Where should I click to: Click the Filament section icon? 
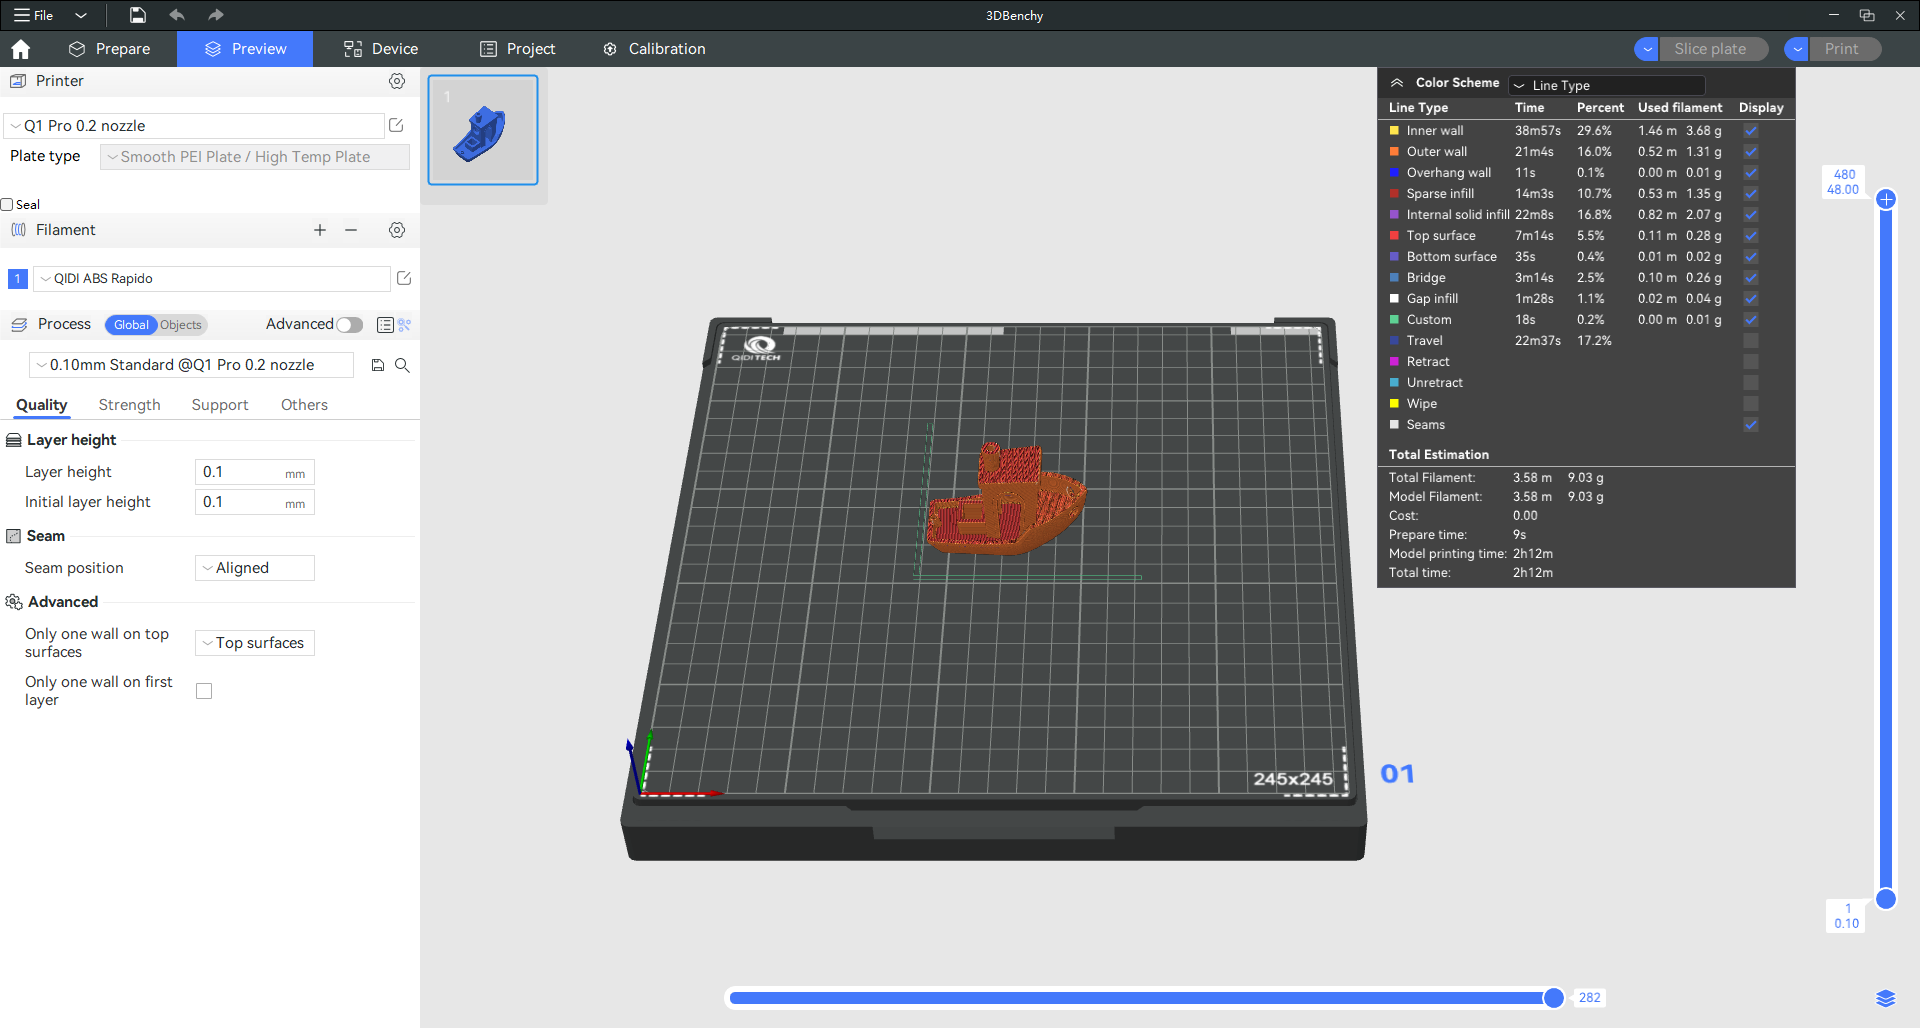[x=18, y=230]
